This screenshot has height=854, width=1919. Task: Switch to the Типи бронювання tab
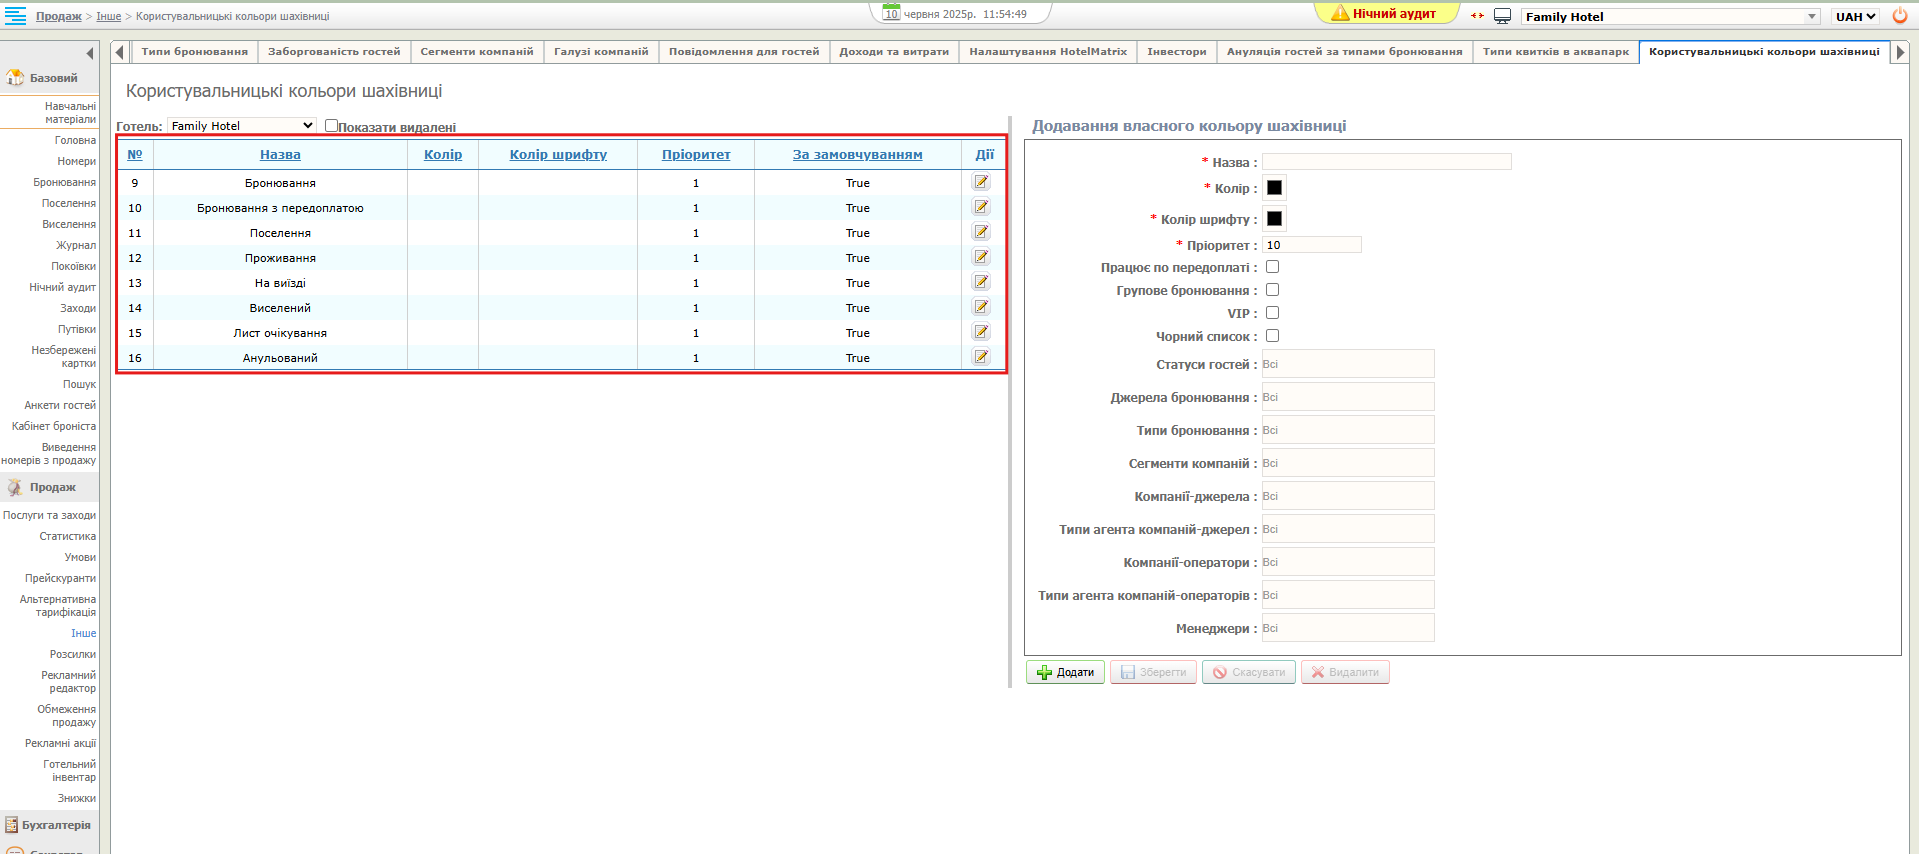(x=194, y=52)
